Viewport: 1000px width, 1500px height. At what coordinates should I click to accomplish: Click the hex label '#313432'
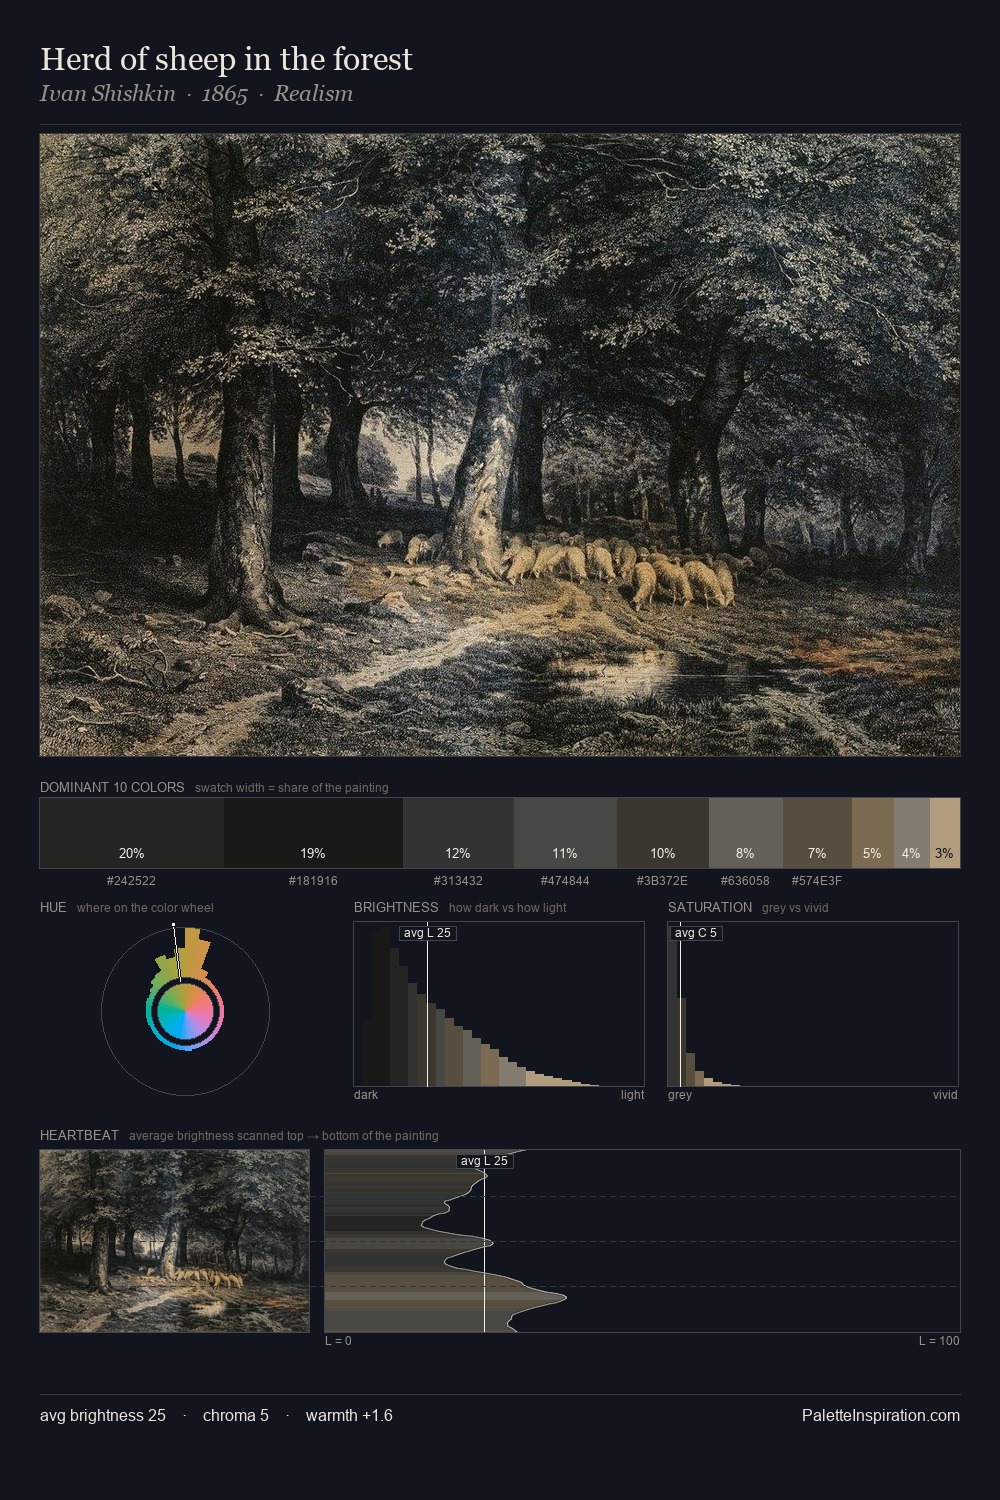458,881
